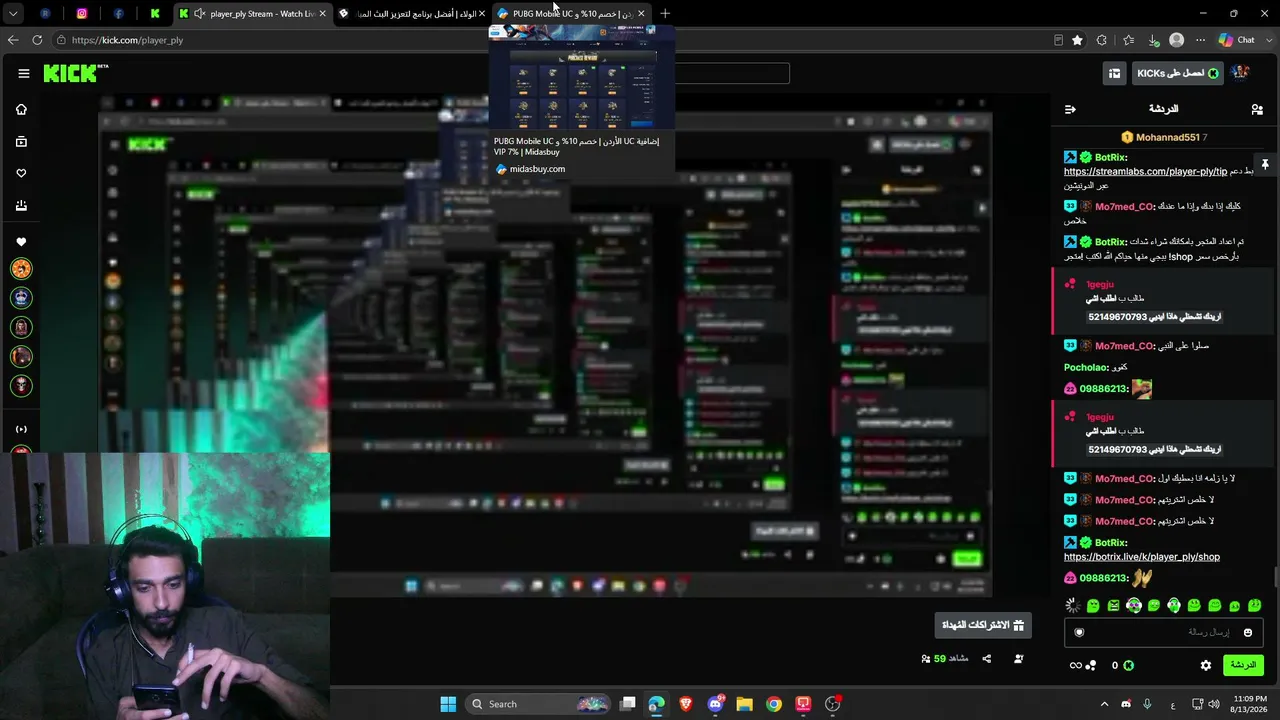Open the channel points infinity icon

1076,665
